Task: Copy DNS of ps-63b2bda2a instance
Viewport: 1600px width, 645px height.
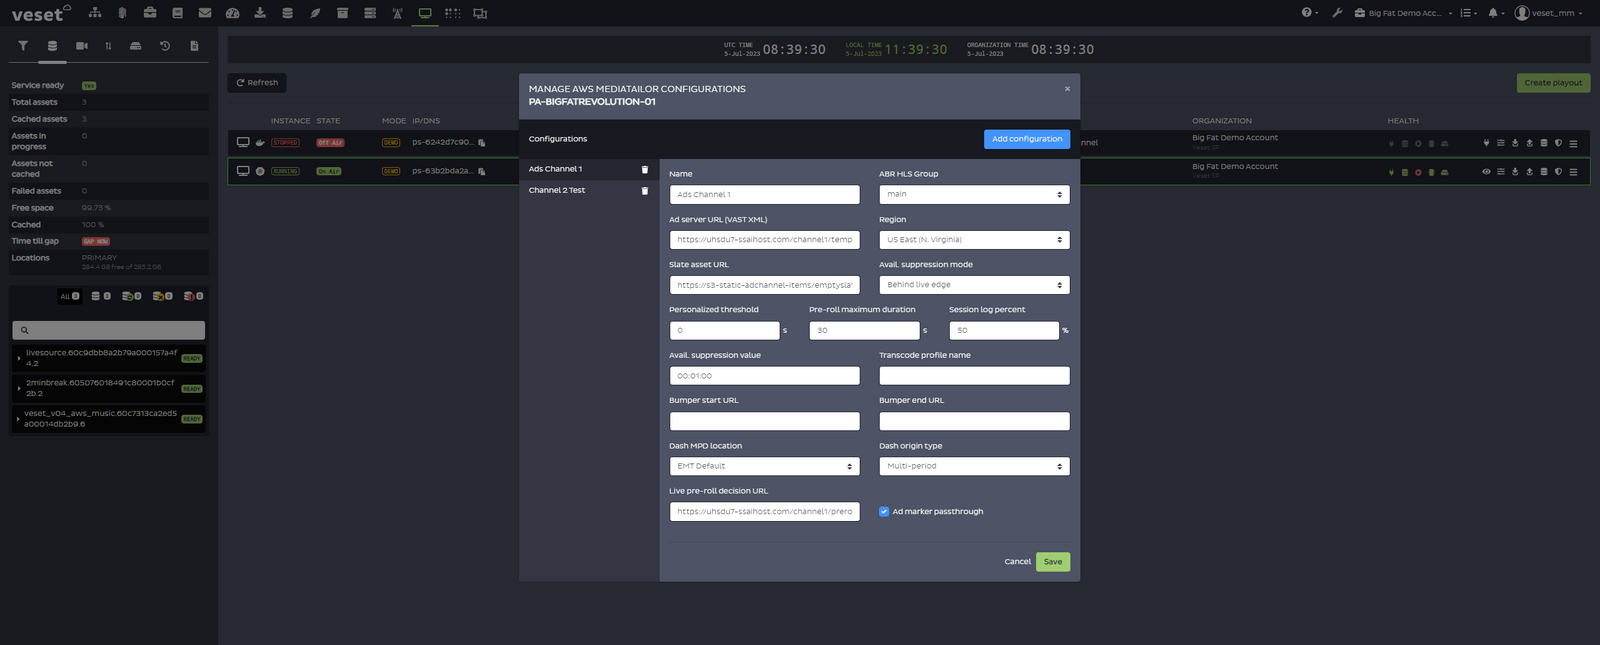Action: [481, 171]
